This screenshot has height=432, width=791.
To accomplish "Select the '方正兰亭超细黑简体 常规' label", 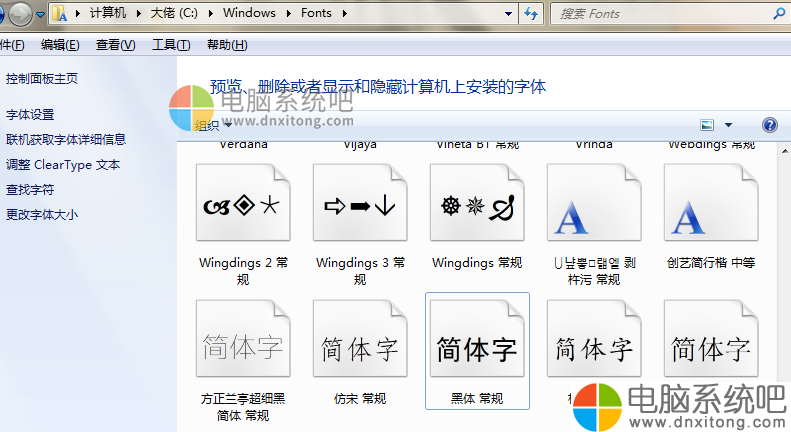I will 243,407.
